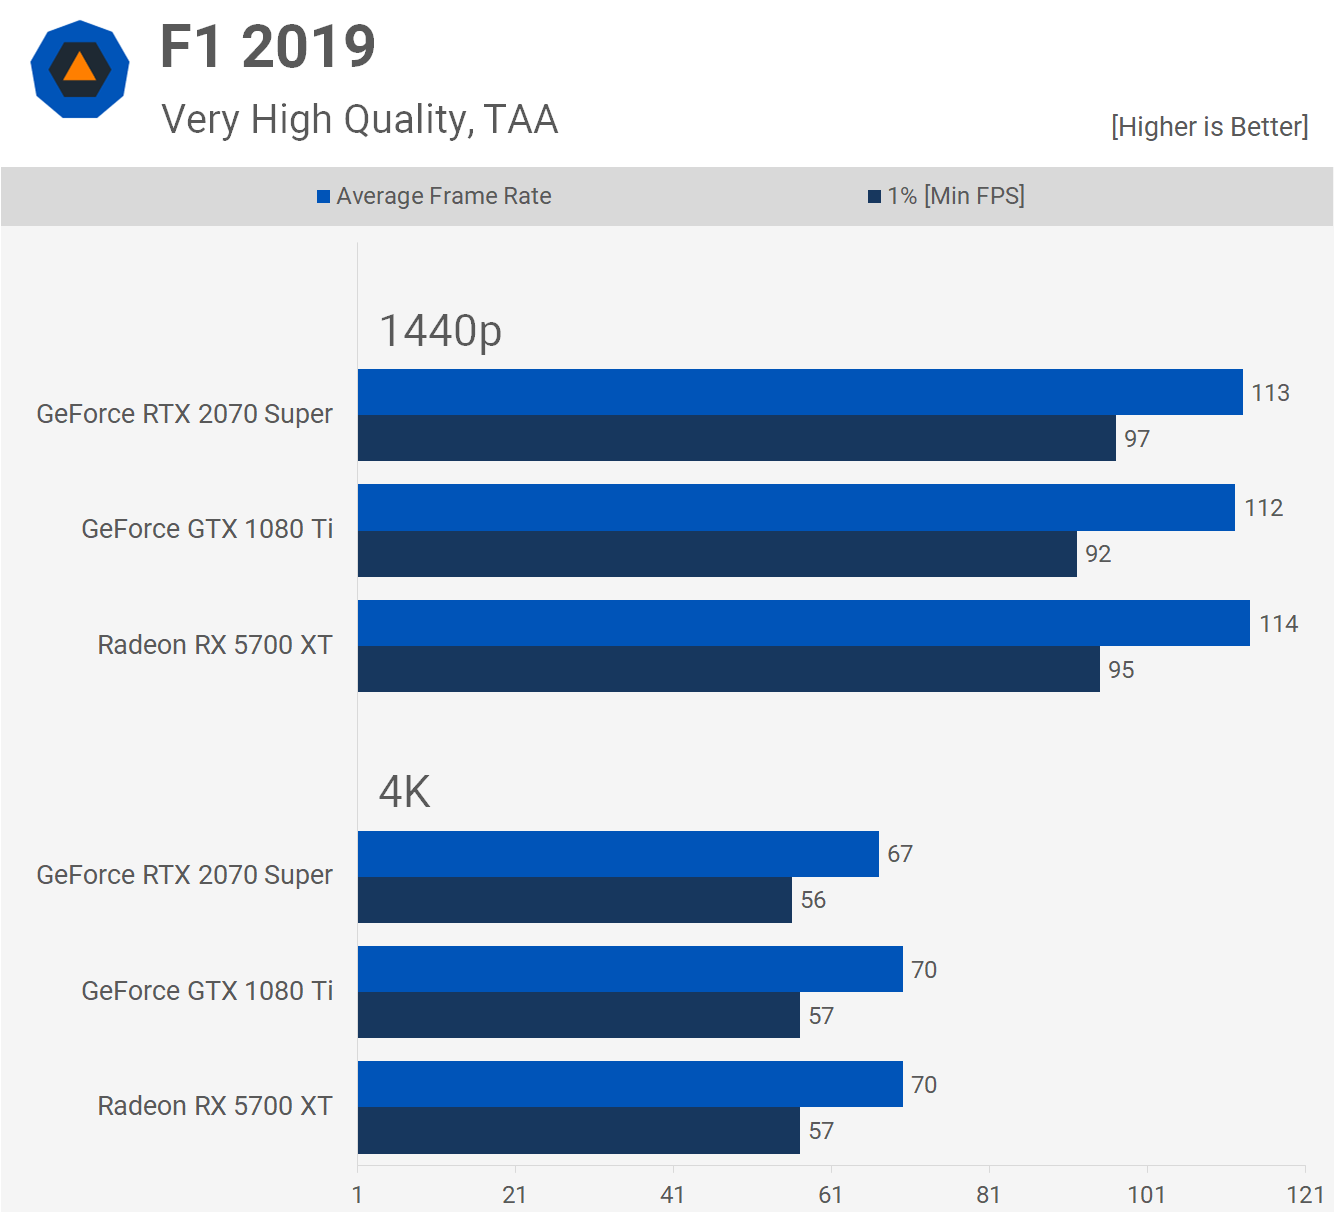Select the 4K RTX 2070 Super 56 minimum bar
Image resolution: width=1334 pixels, height=1213 pixels.
tap(574, 900)
